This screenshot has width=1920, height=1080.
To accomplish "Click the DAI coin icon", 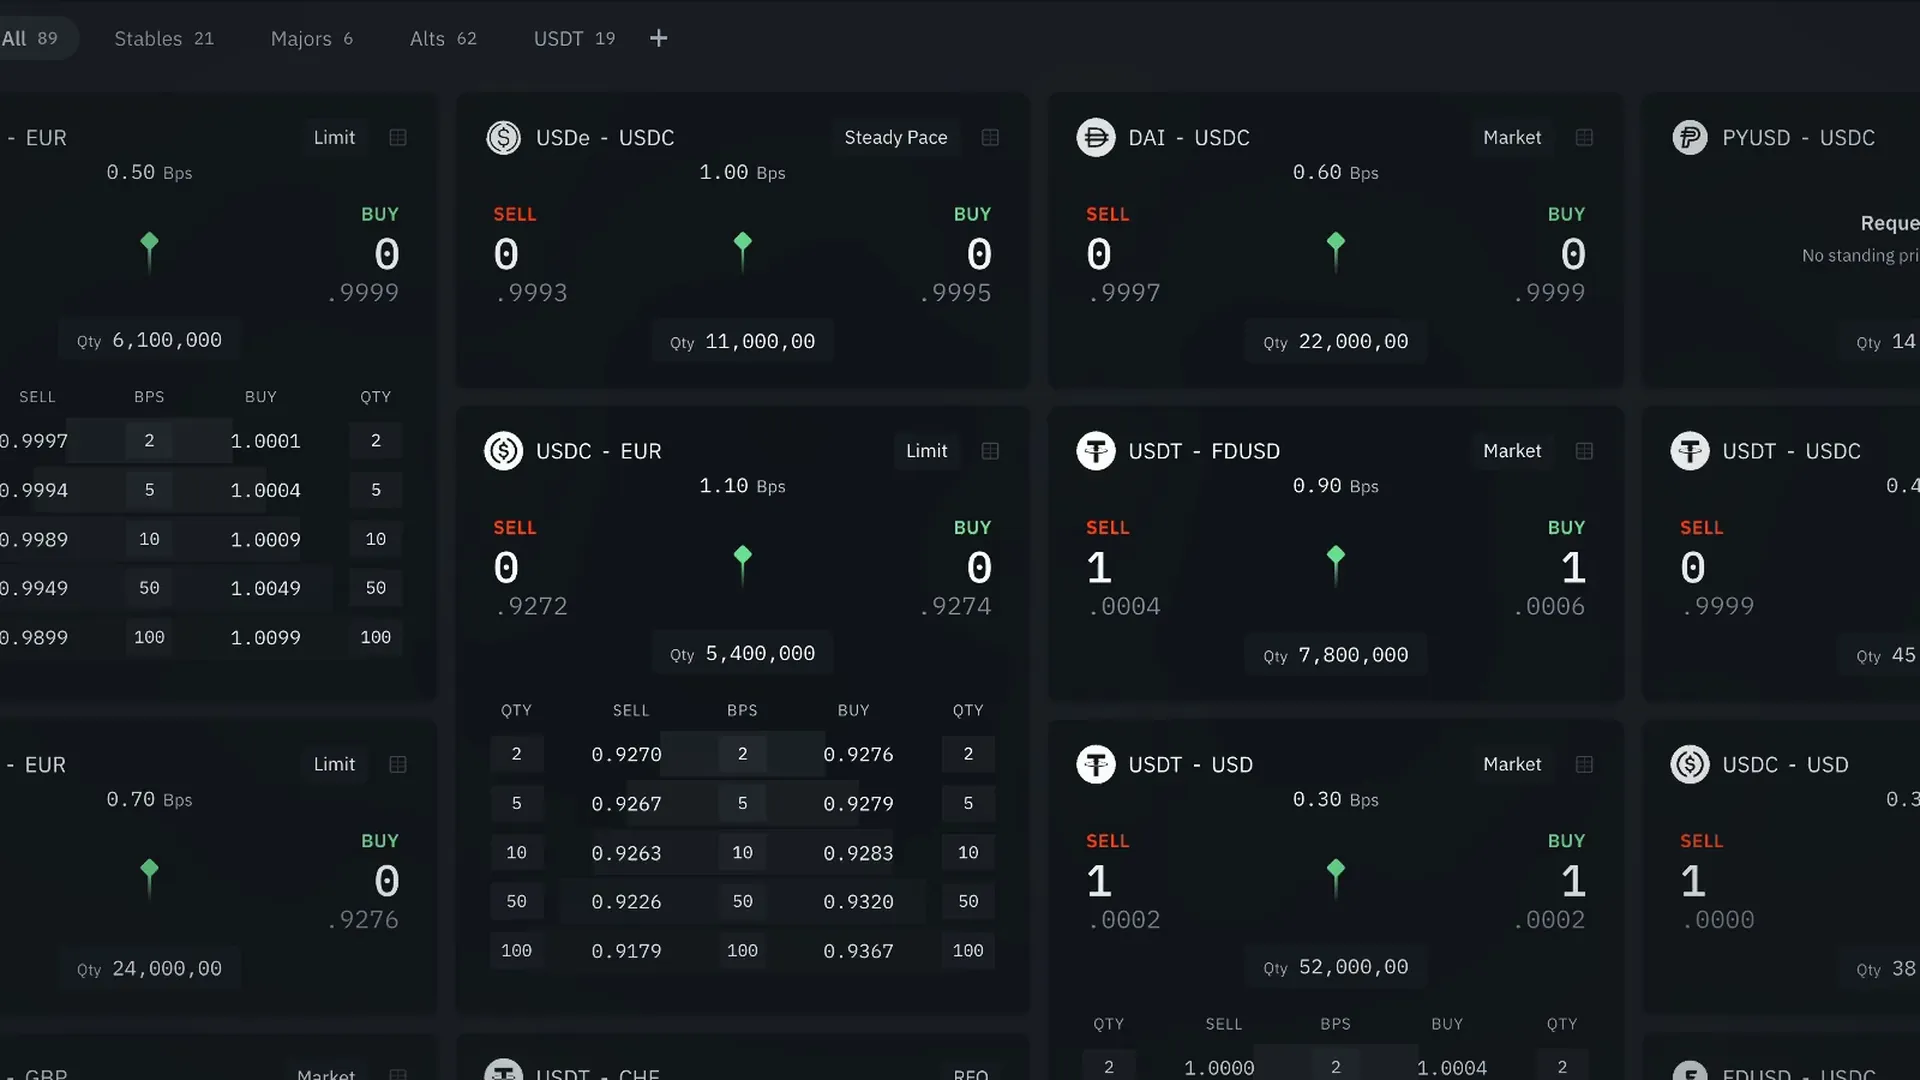I will (1096, 138).
